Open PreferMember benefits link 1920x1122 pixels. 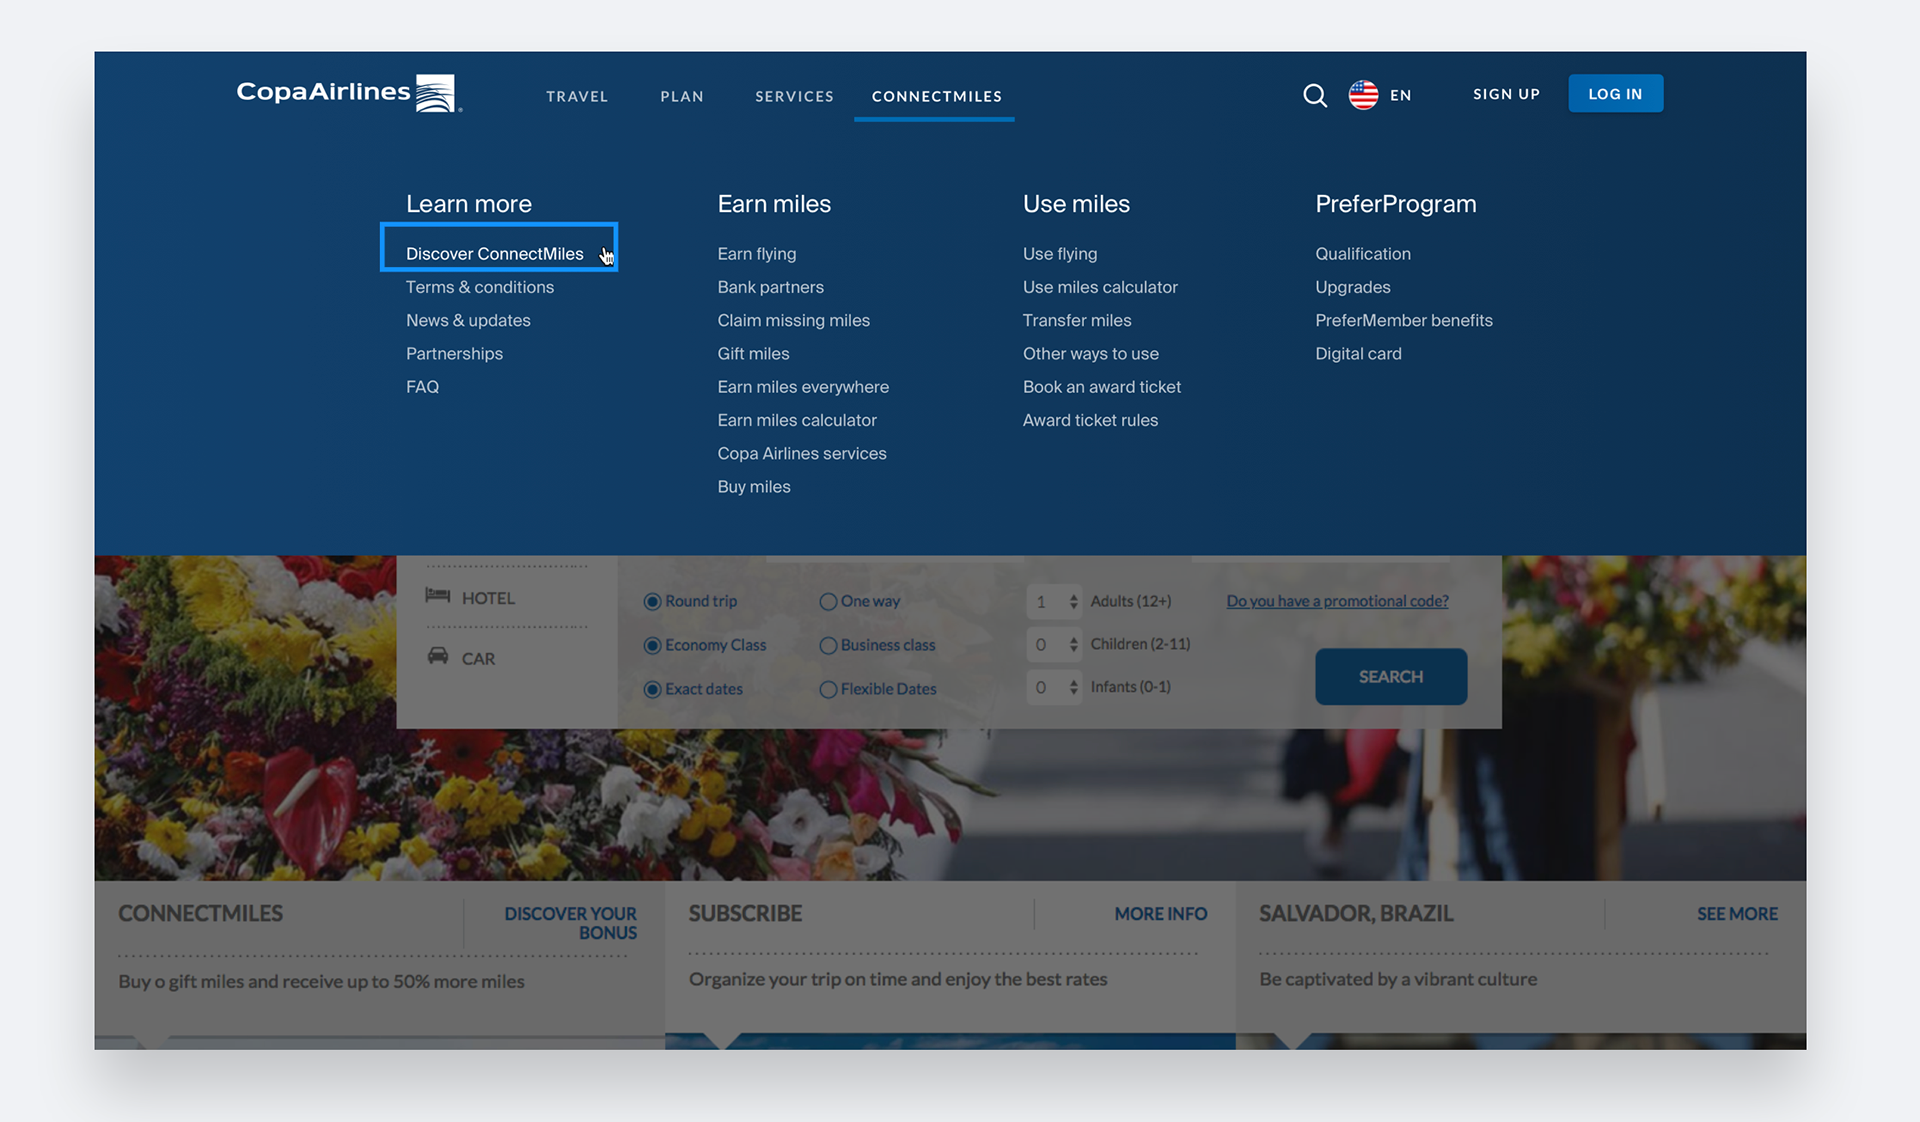point(1403,320)
